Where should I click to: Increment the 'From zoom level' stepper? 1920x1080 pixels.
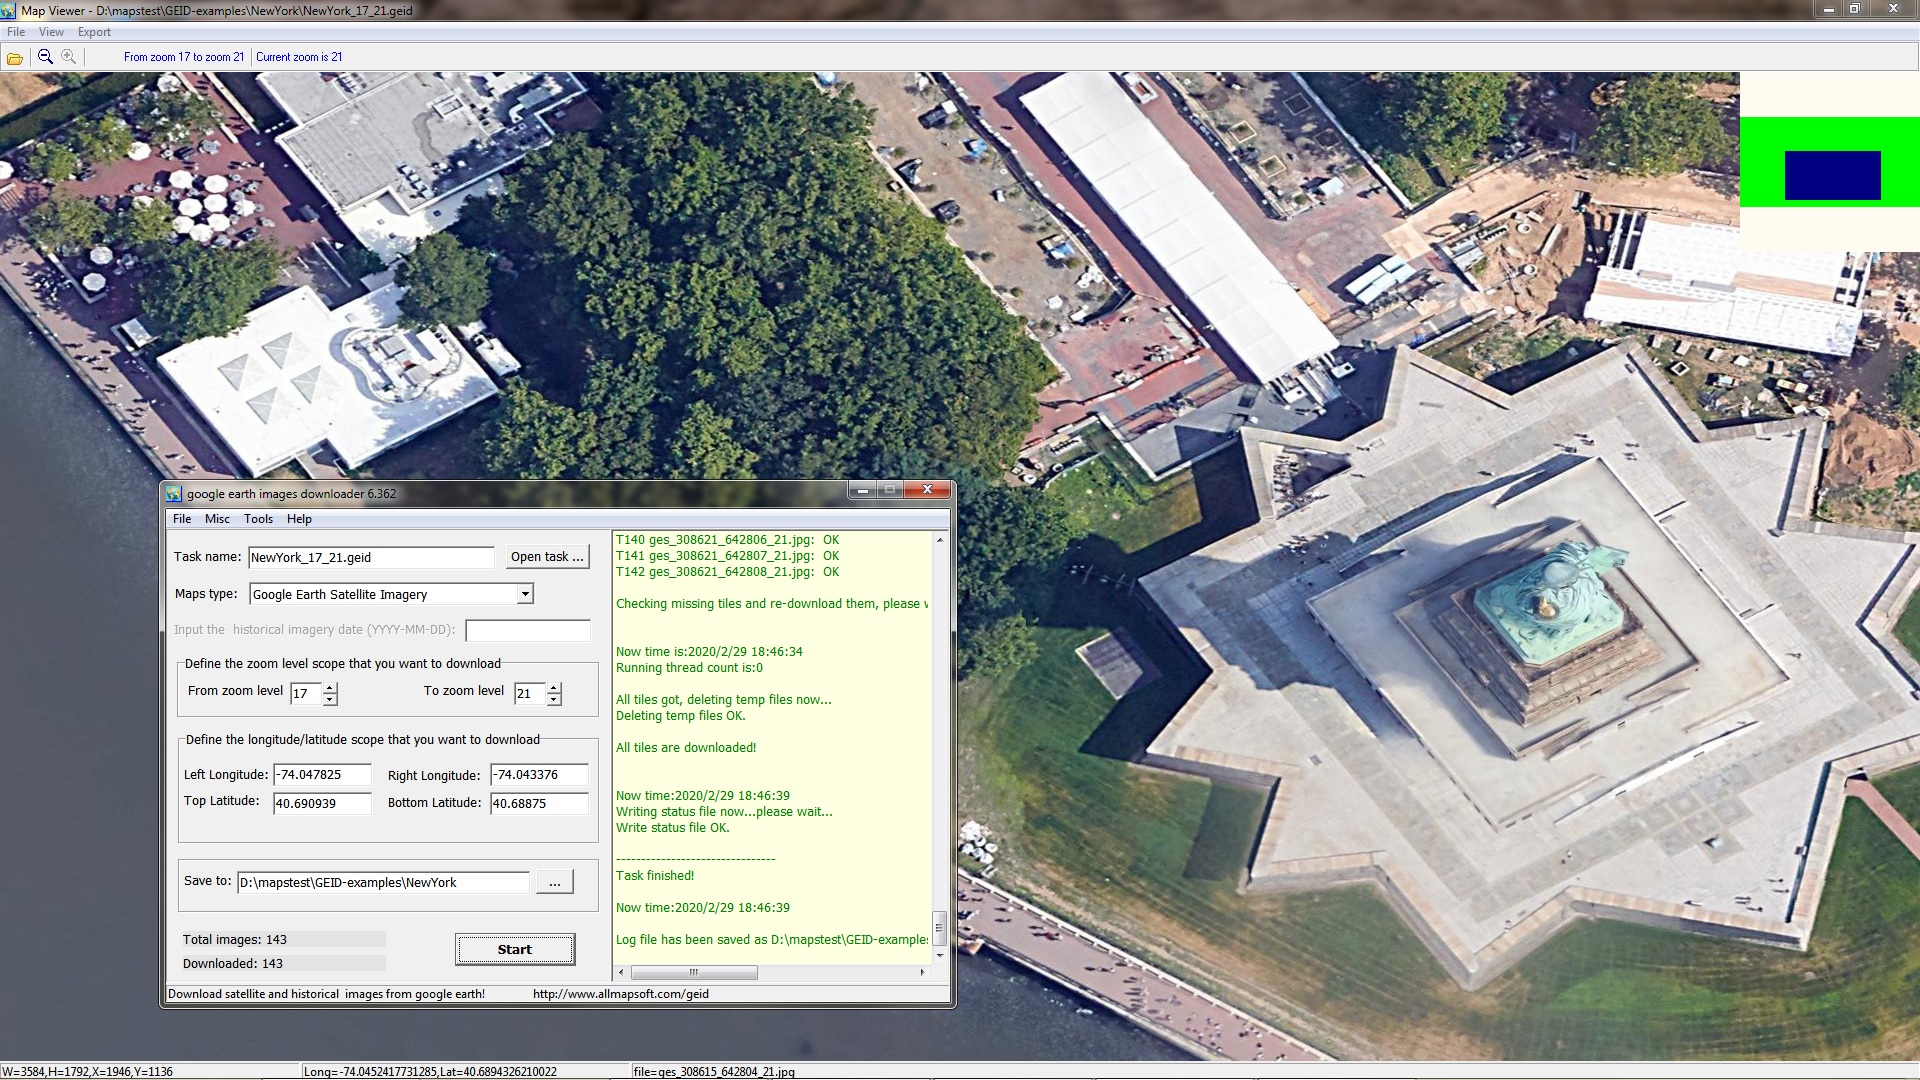[x=332, y=687]
